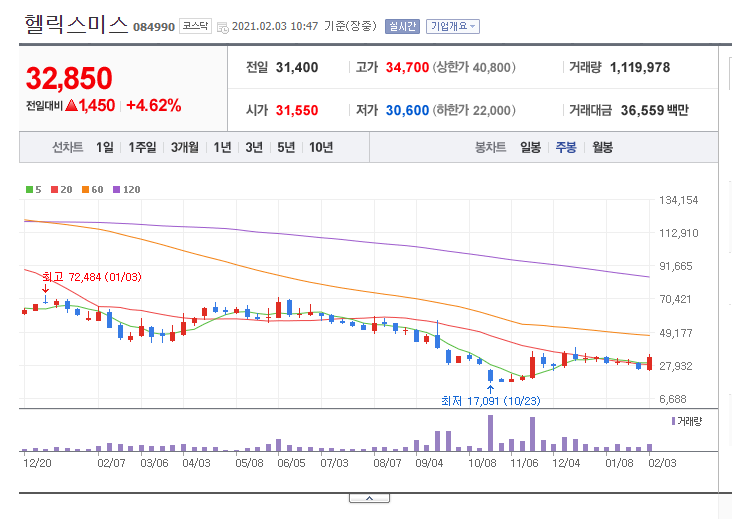Click the 하한가 22,000 lower limit text

coord(474,110)
